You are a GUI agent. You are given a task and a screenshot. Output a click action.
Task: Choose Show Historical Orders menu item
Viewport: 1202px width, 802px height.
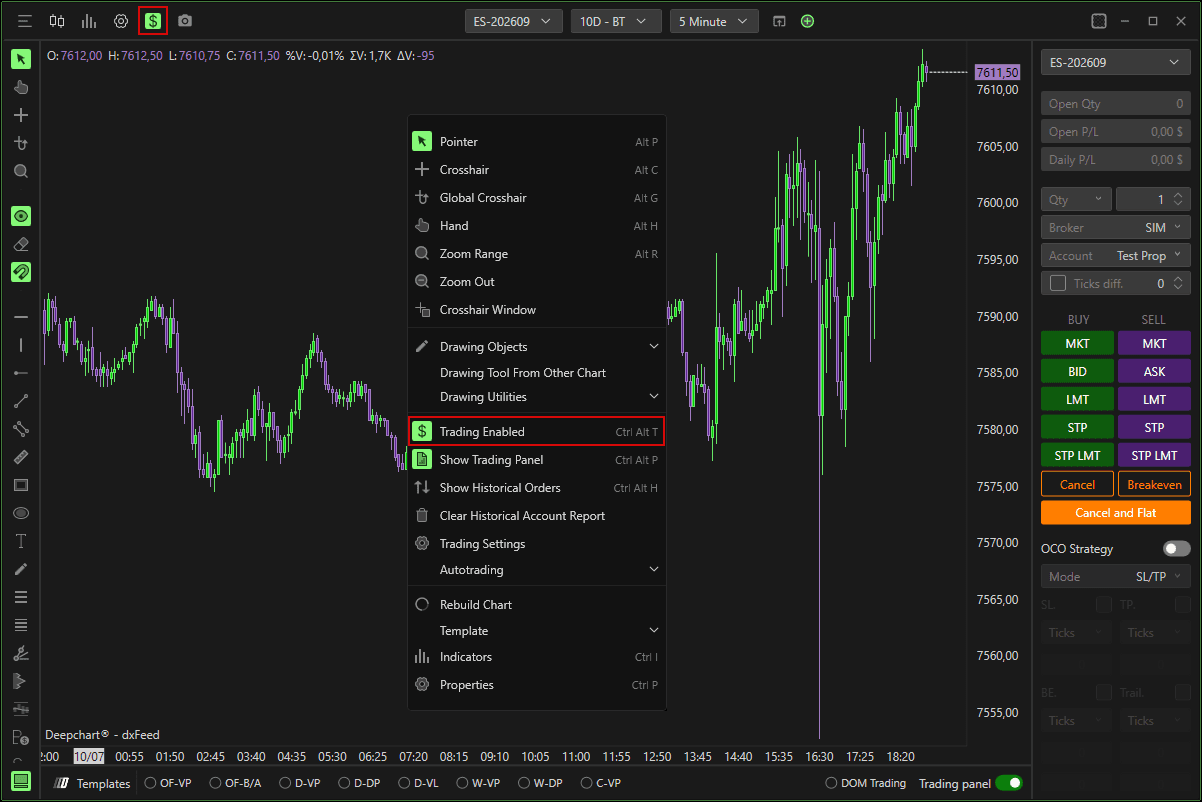pyautogui.click(x=536, y=488)
